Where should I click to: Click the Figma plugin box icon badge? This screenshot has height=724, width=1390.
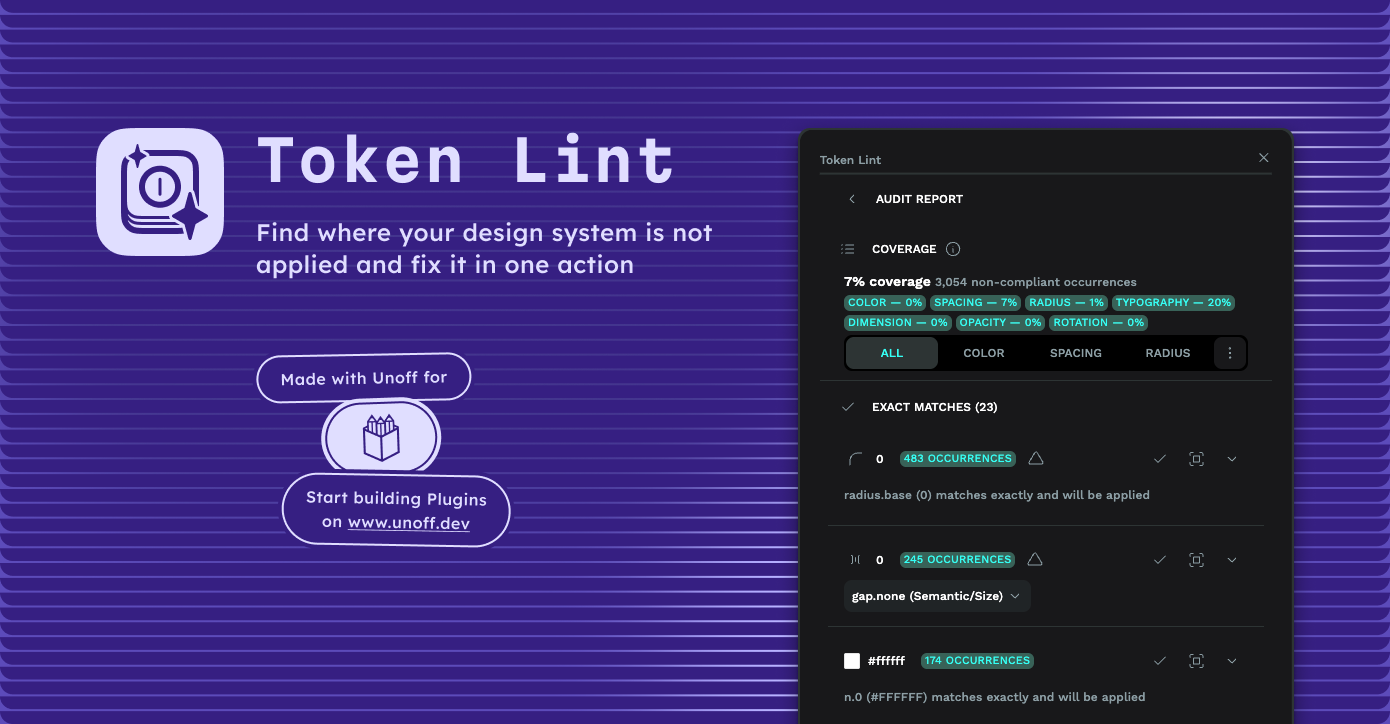(x=381, y=437)
